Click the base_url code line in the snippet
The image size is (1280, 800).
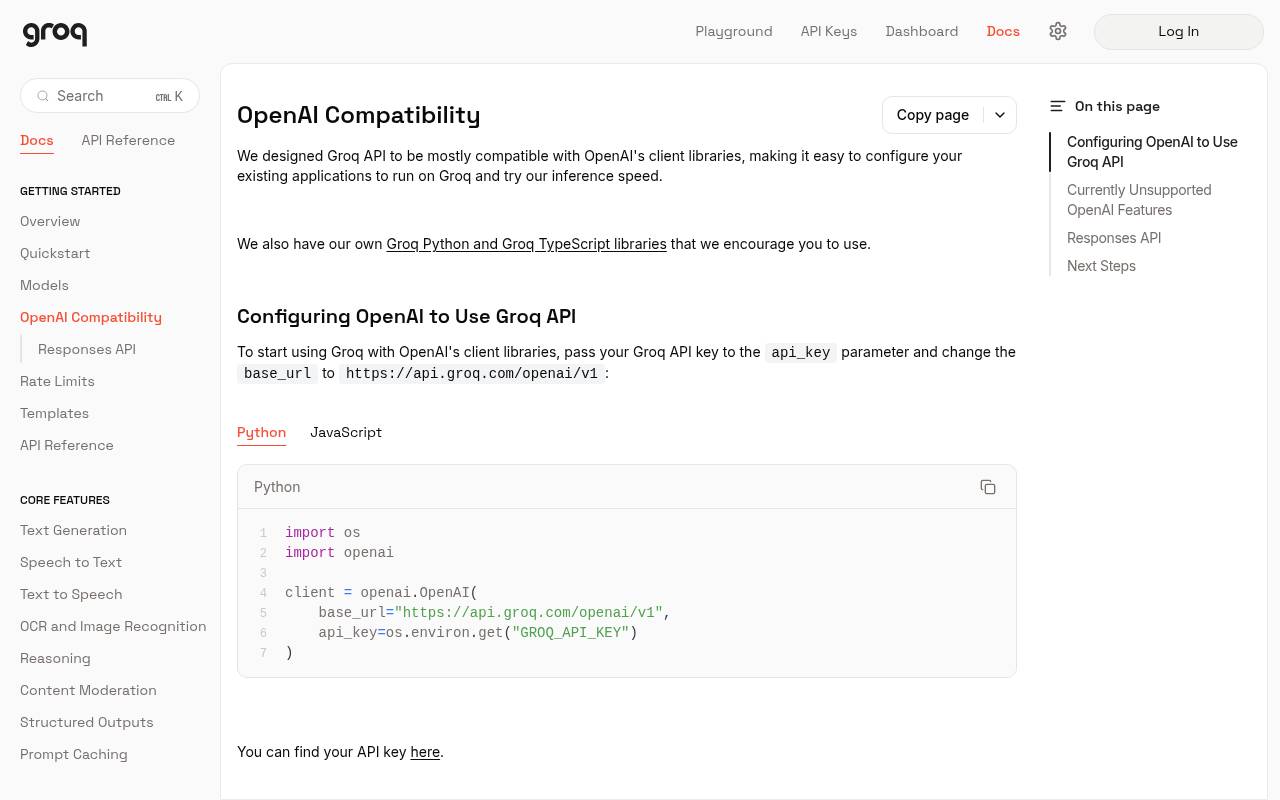click(x=494, y=613)
